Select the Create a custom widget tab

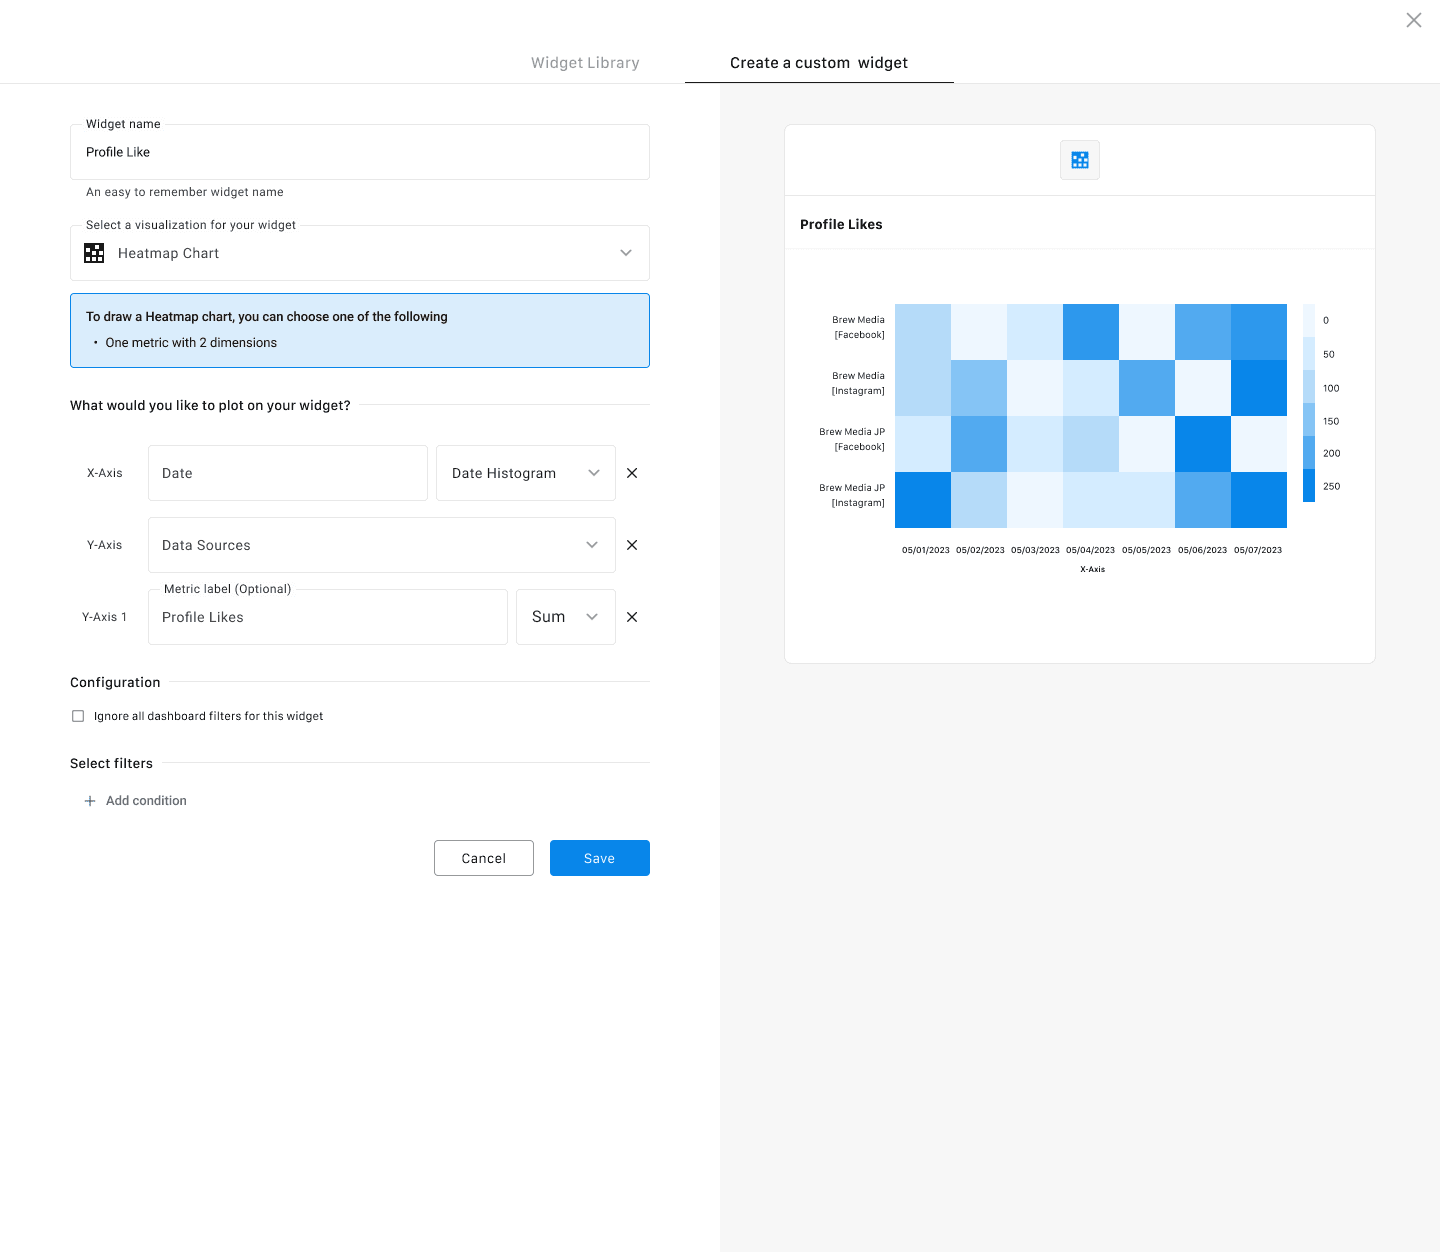pos(819,63)
